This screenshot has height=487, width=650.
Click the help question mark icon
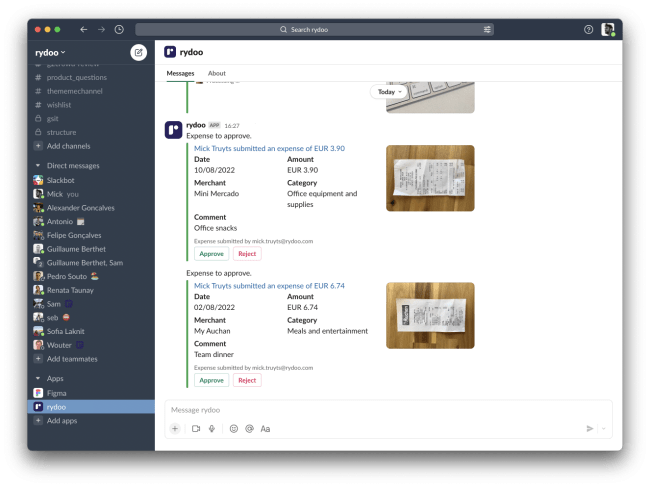tap(588, 30)
